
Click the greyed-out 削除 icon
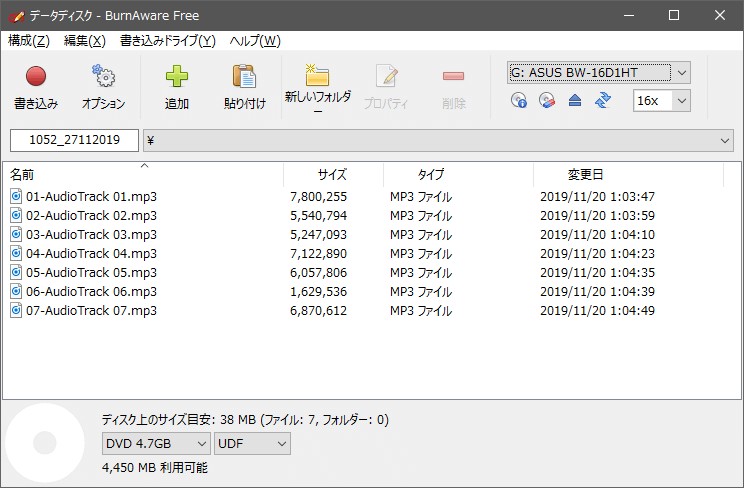(454, 76)
